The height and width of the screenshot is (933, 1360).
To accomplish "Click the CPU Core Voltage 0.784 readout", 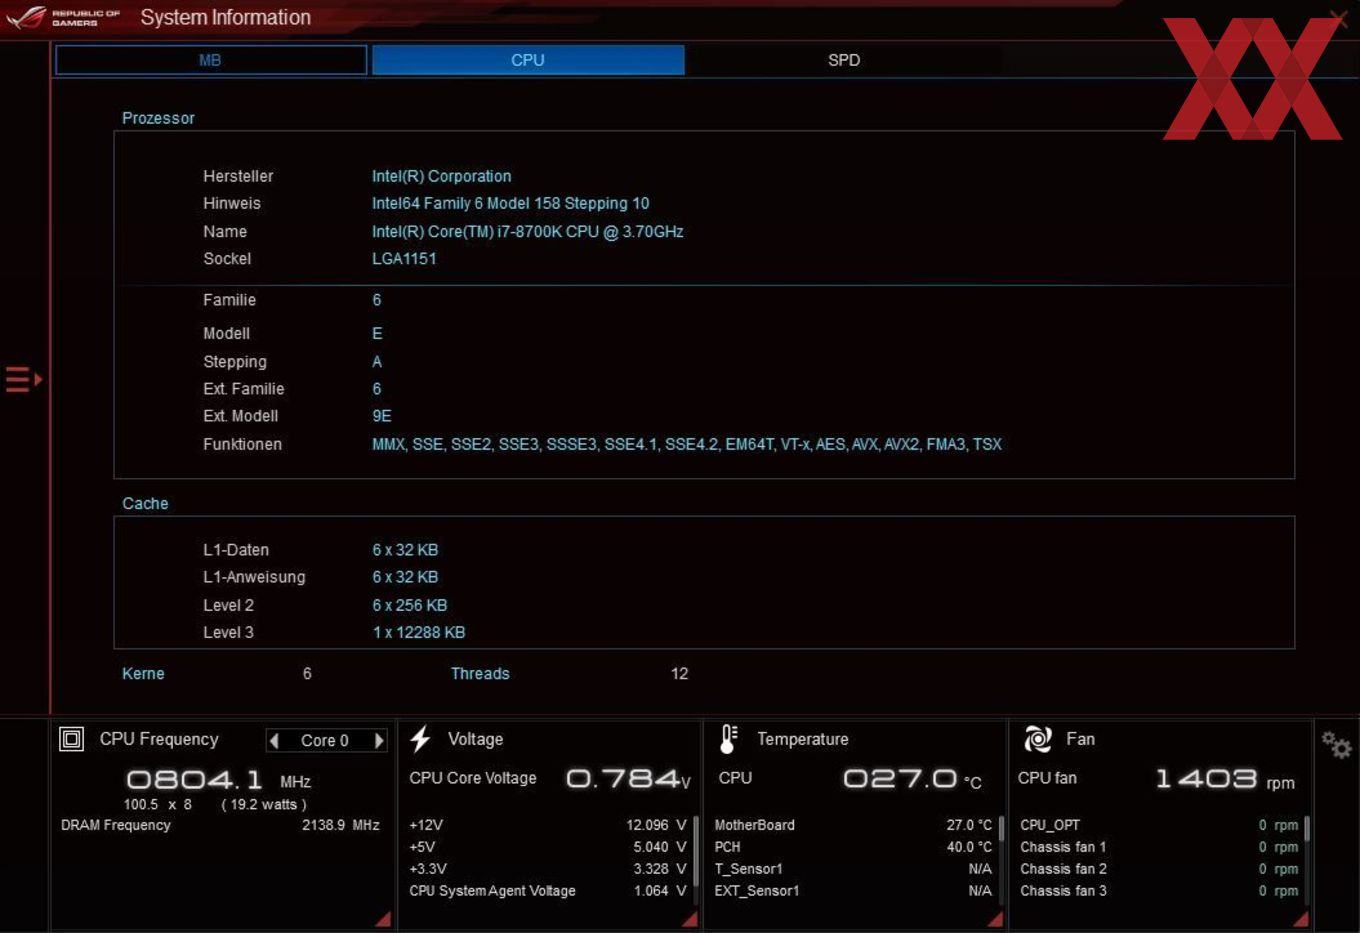I will (628, 778).
